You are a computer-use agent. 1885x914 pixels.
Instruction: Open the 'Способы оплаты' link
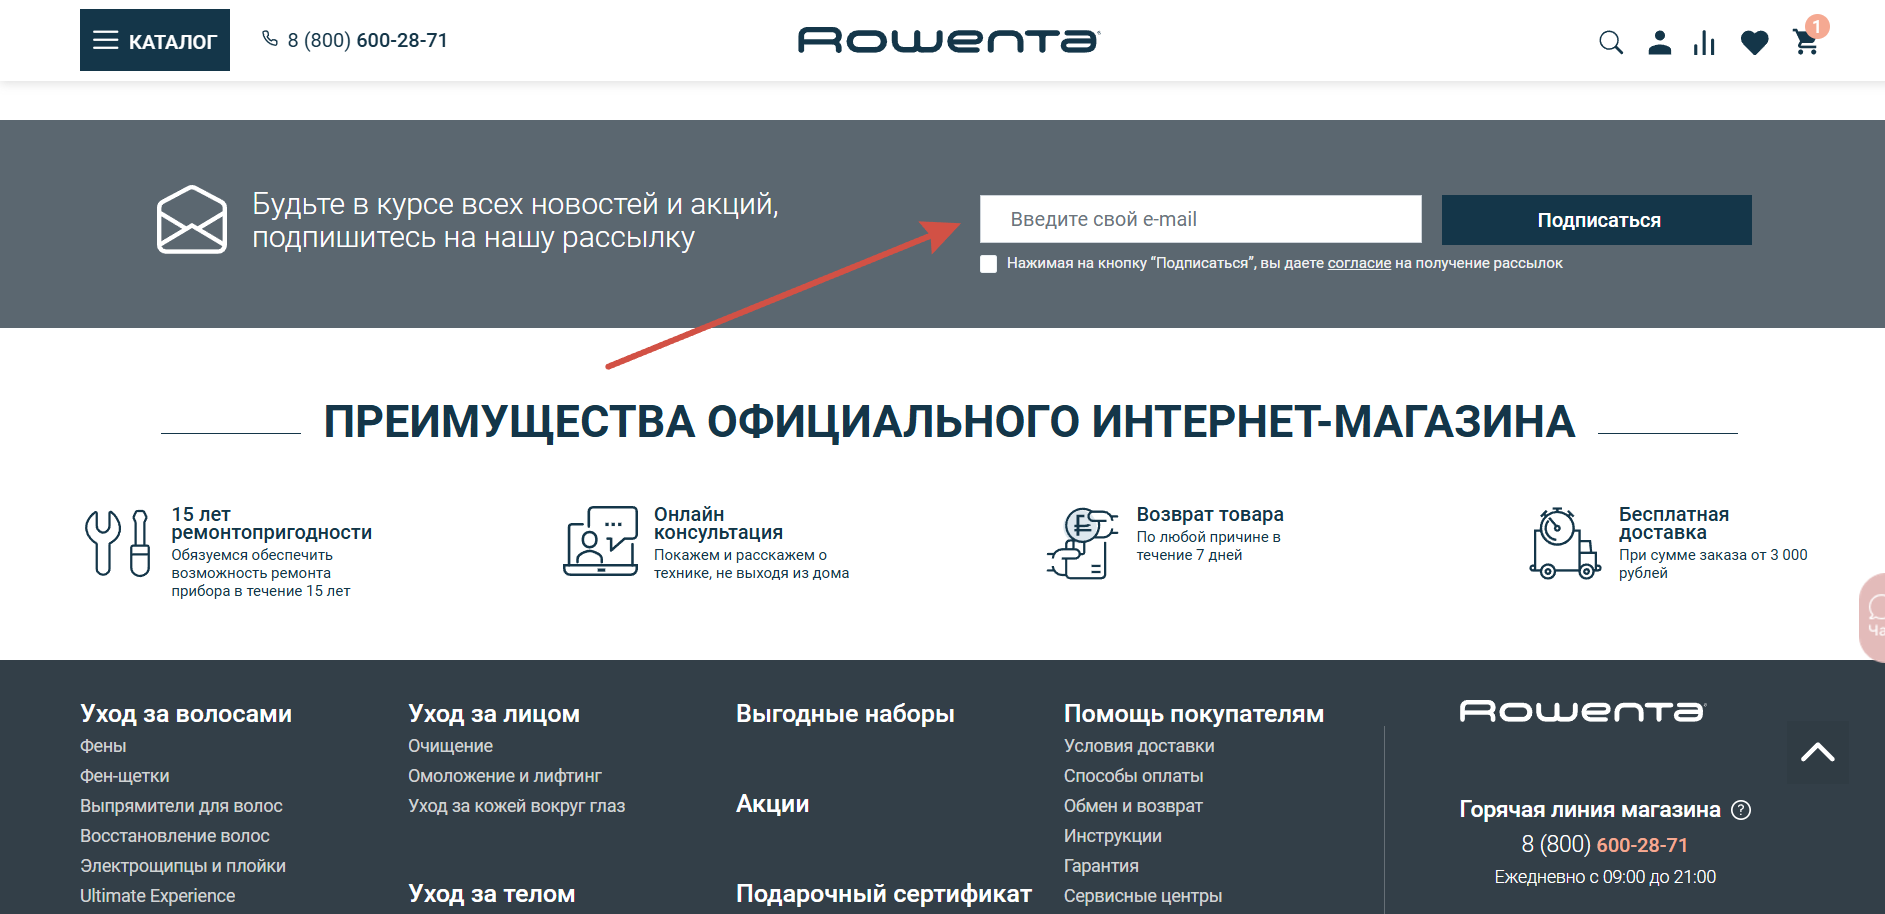(1133, 776)
